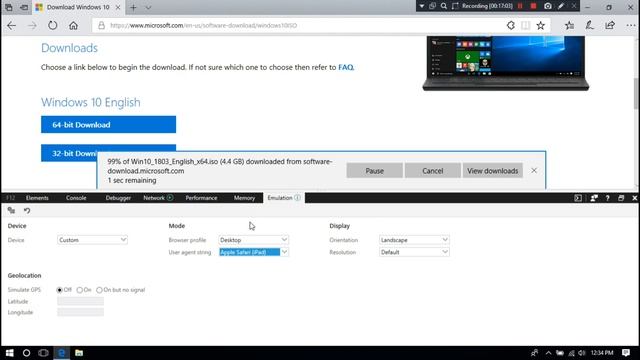Image resolution: width=640 pixels, height=360 pixels.
Task: Open File Explorer from the taskbar
Action: tap(79, 353)
